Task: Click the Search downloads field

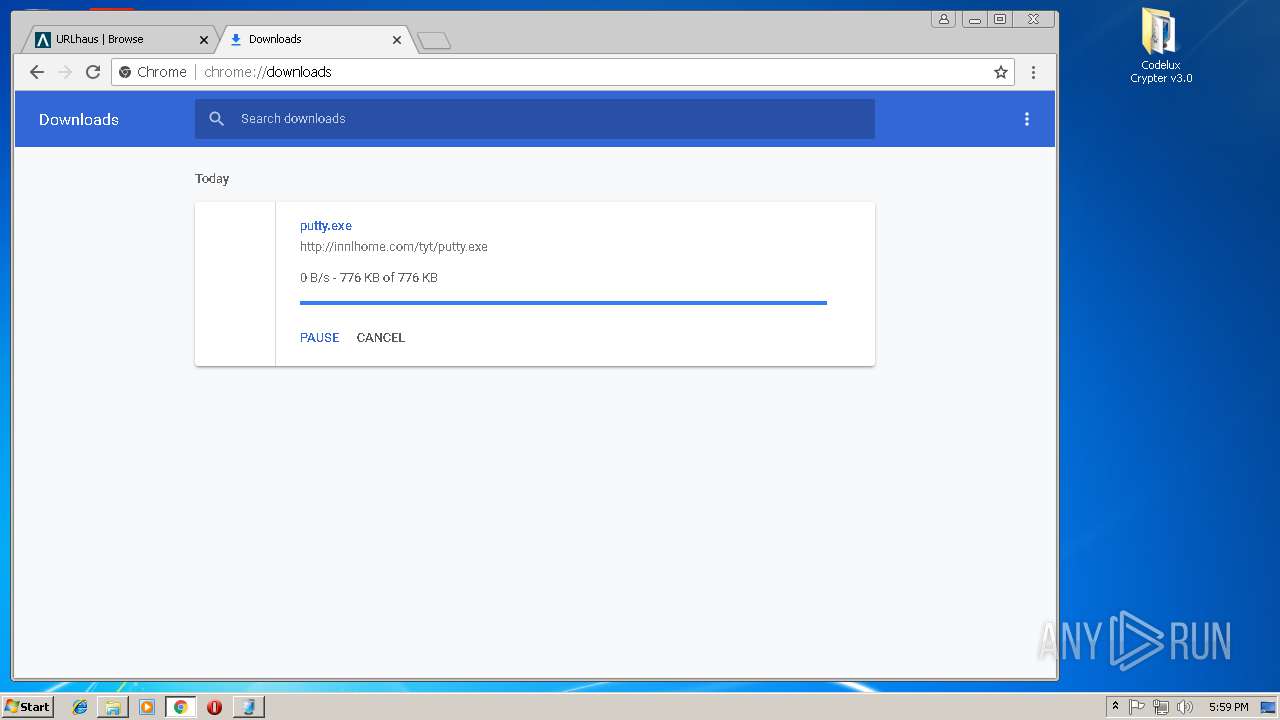Action: point(535,119)
